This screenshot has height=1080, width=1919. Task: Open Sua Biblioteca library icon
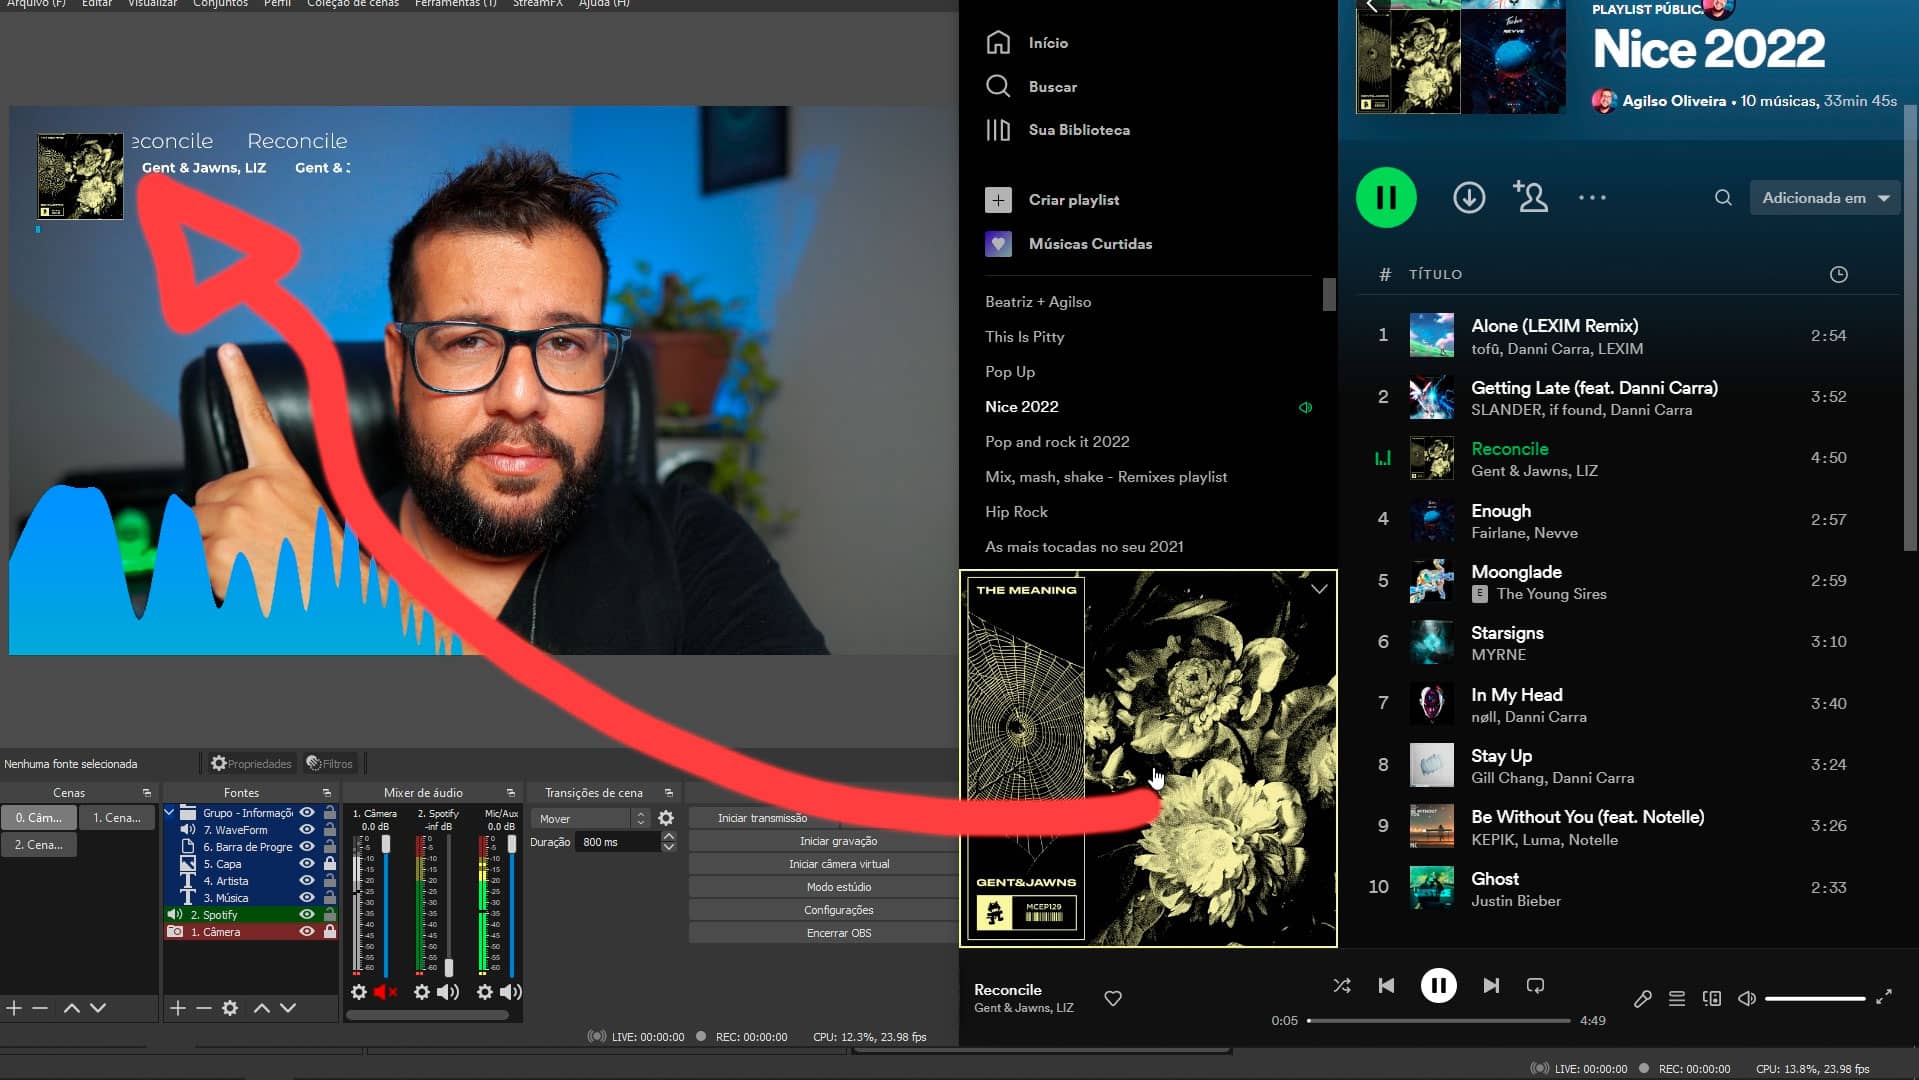coord(998,130)
